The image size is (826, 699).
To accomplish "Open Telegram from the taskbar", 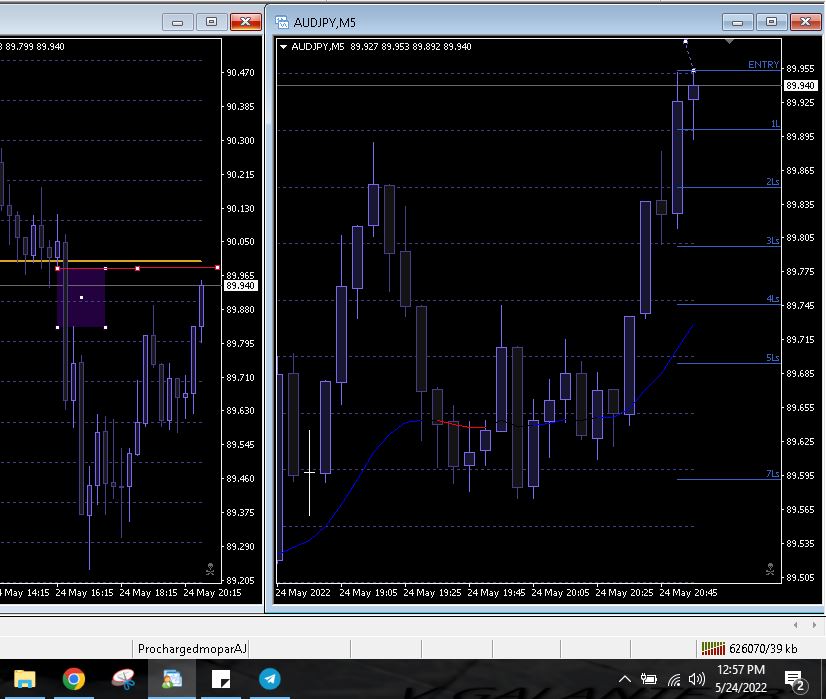I will coord(270,679).
